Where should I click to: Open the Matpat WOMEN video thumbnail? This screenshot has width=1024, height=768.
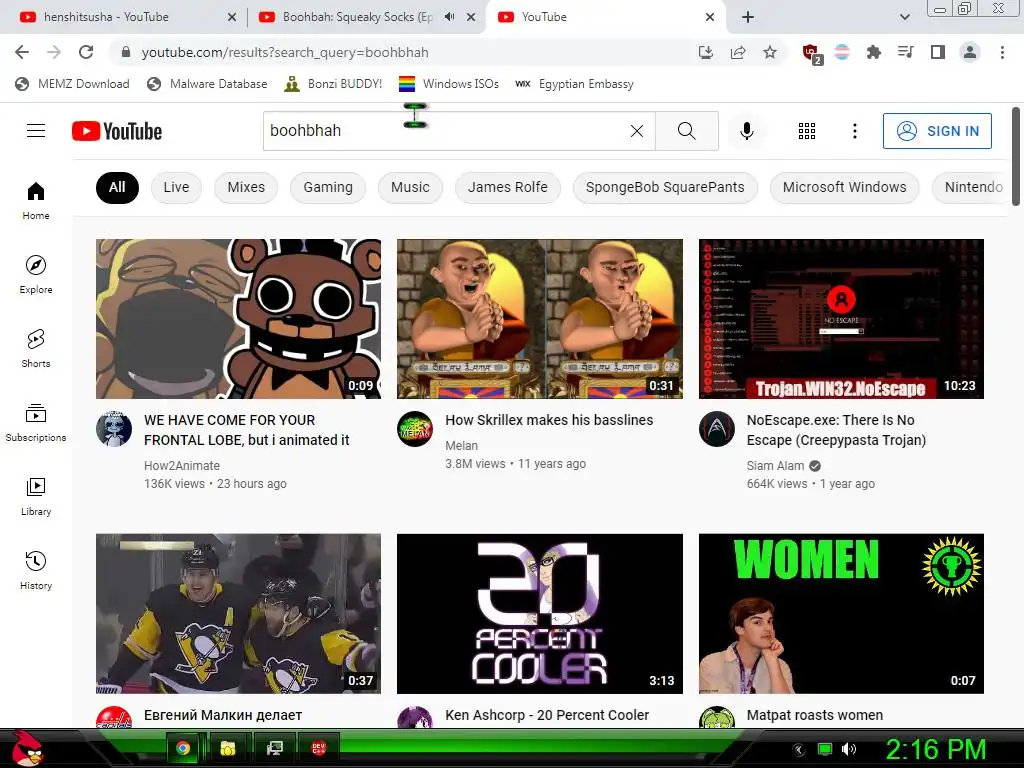coord(841,614)
